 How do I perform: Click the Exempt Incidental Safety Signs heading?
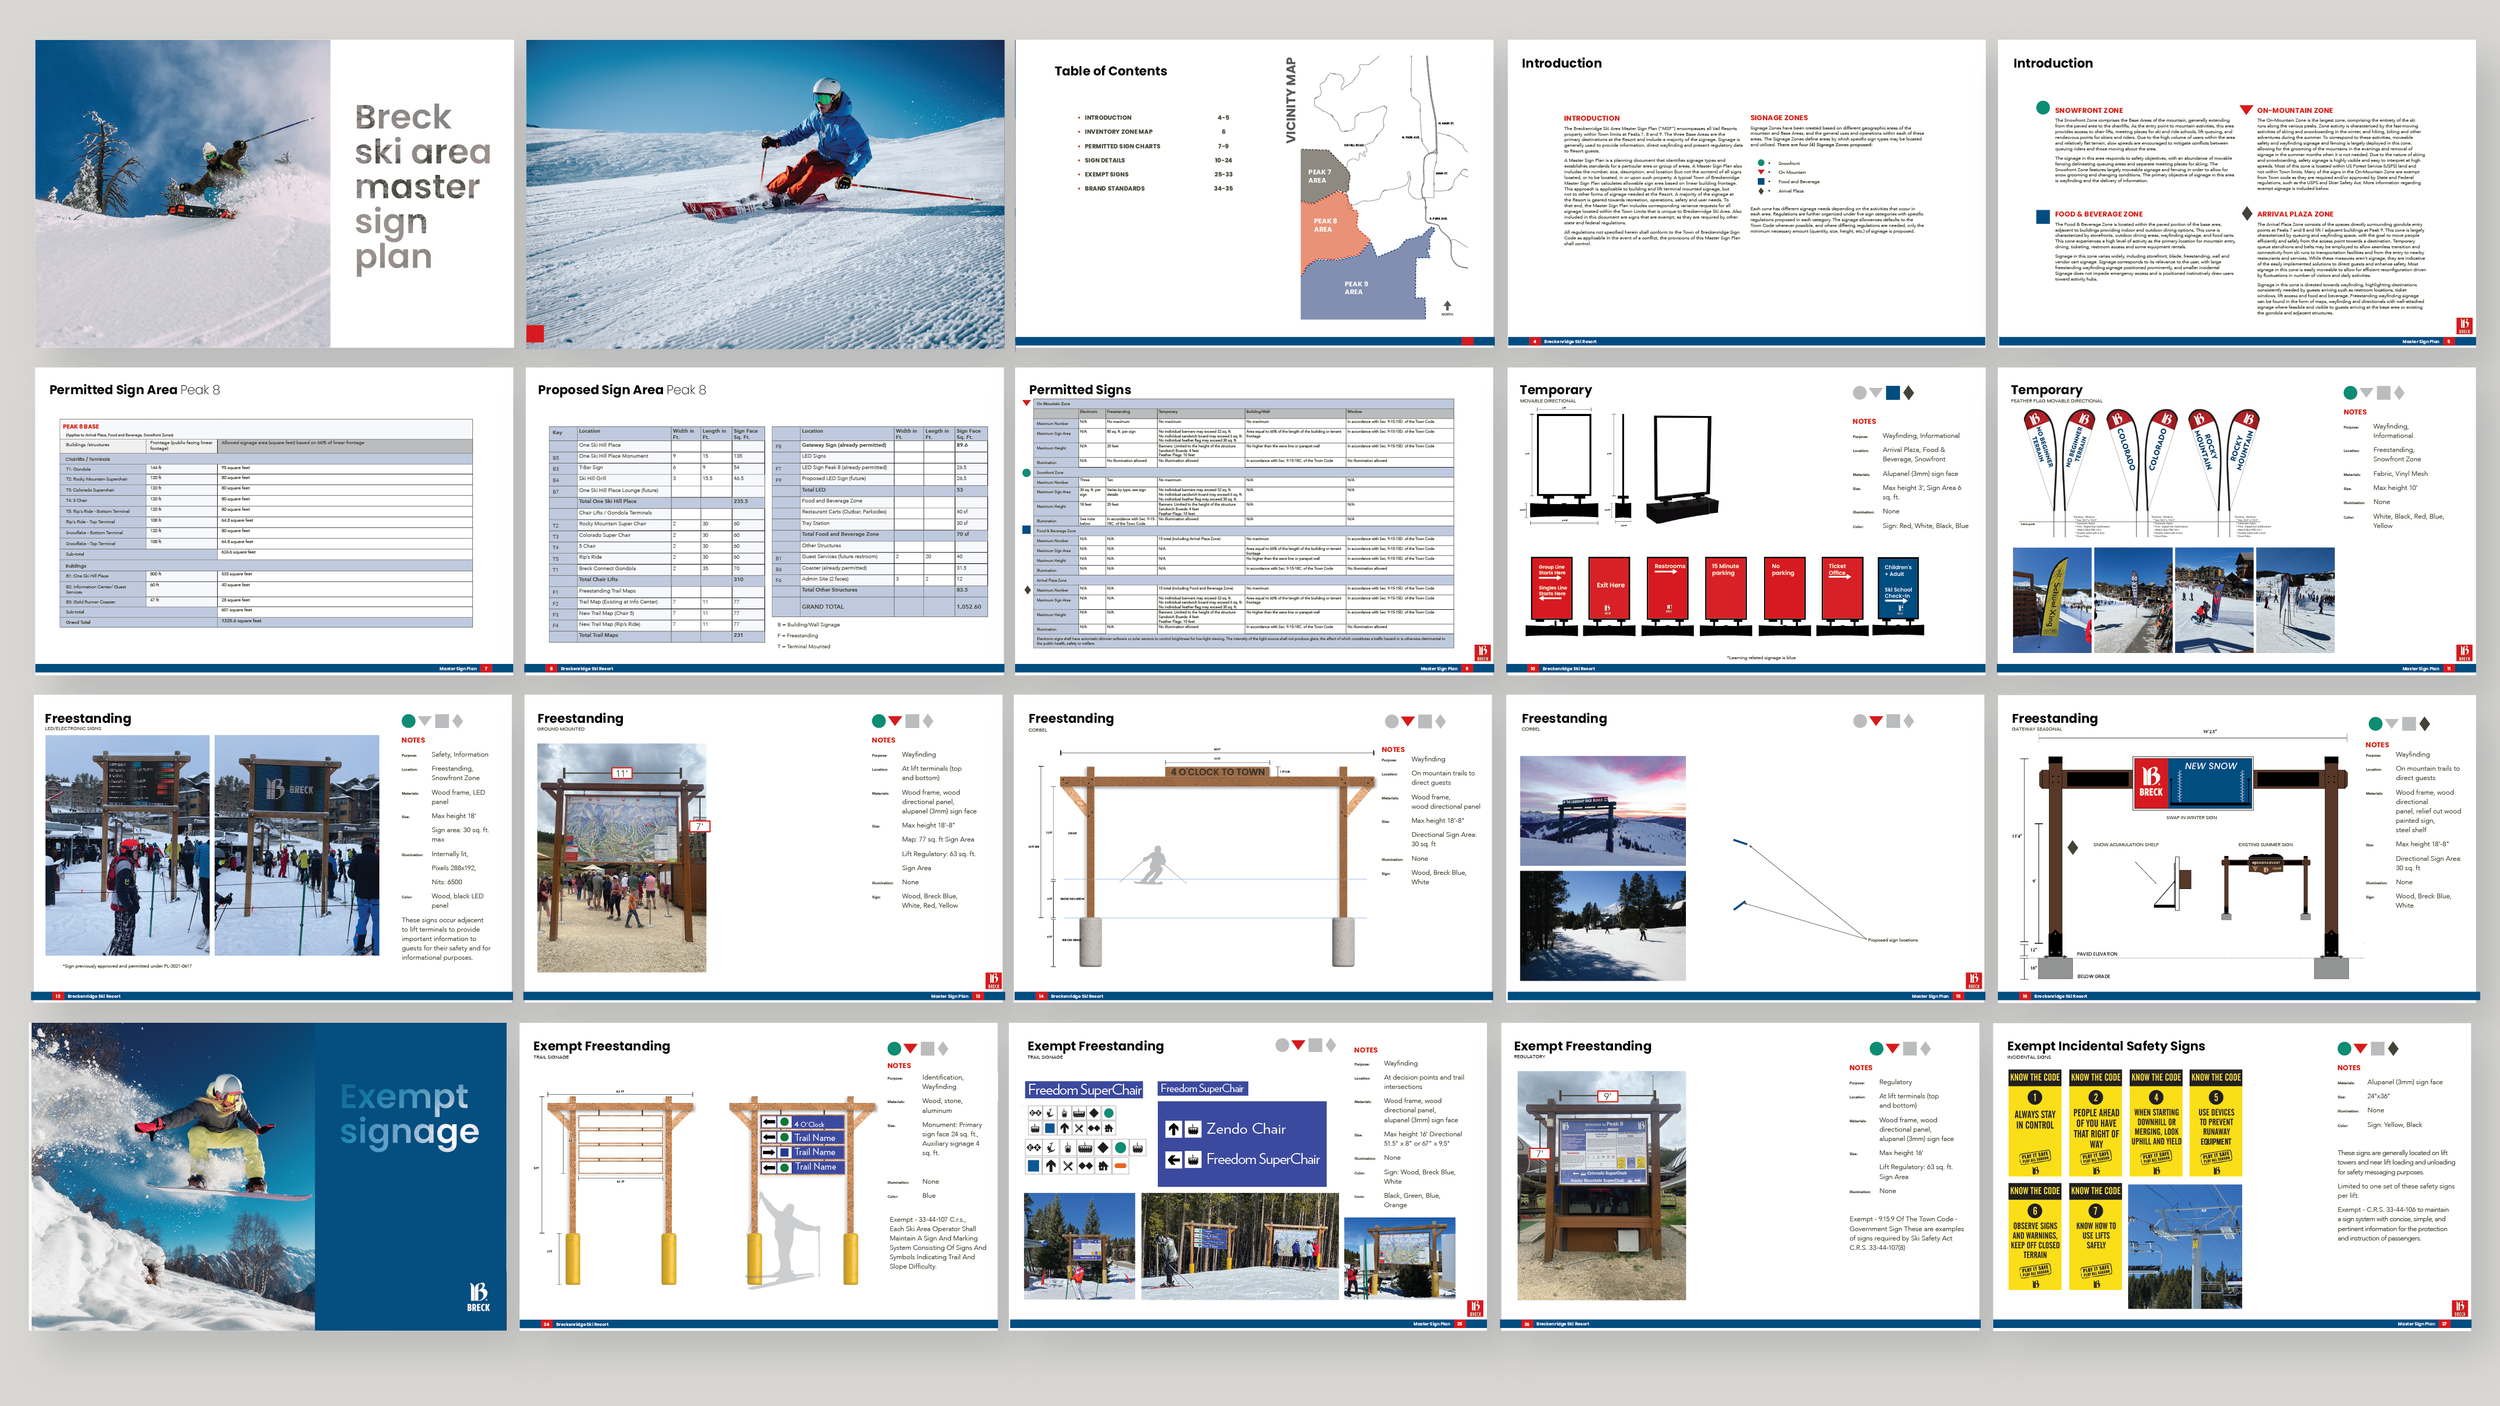[x=2105, y=1046]
